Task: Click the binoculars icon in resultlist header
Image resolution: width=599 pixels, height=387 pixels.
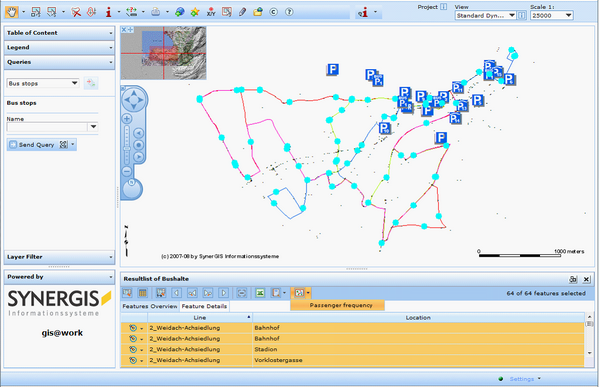Action: tap(573, 279)
